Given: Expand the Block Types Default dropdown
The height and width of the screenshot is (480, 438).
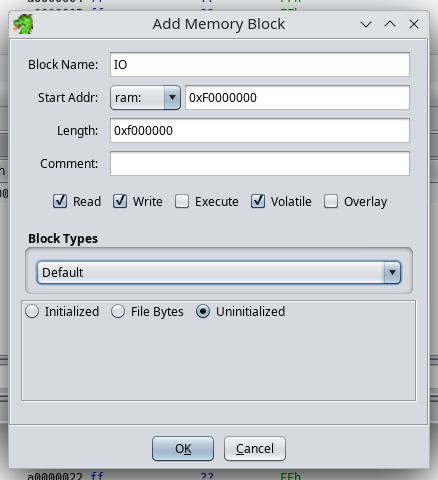Looking at the screenshot, I should tap(219, 272).
